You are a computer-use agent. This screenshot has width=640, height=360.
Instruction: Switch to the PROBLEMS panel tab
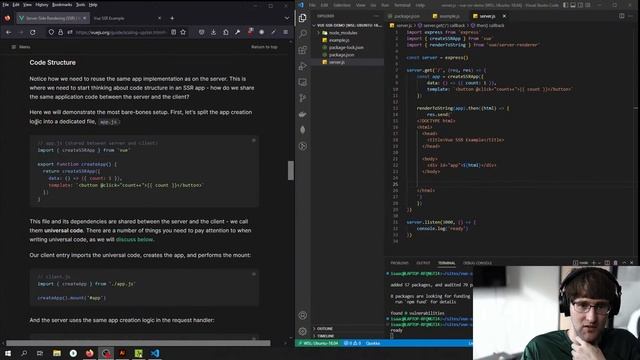coord(399,263)
